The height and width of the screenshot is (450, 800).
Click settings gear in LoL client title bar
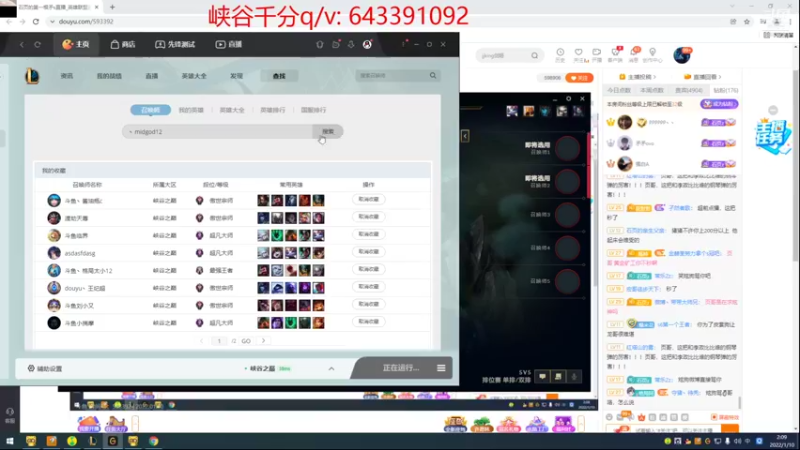click(568, 98)
